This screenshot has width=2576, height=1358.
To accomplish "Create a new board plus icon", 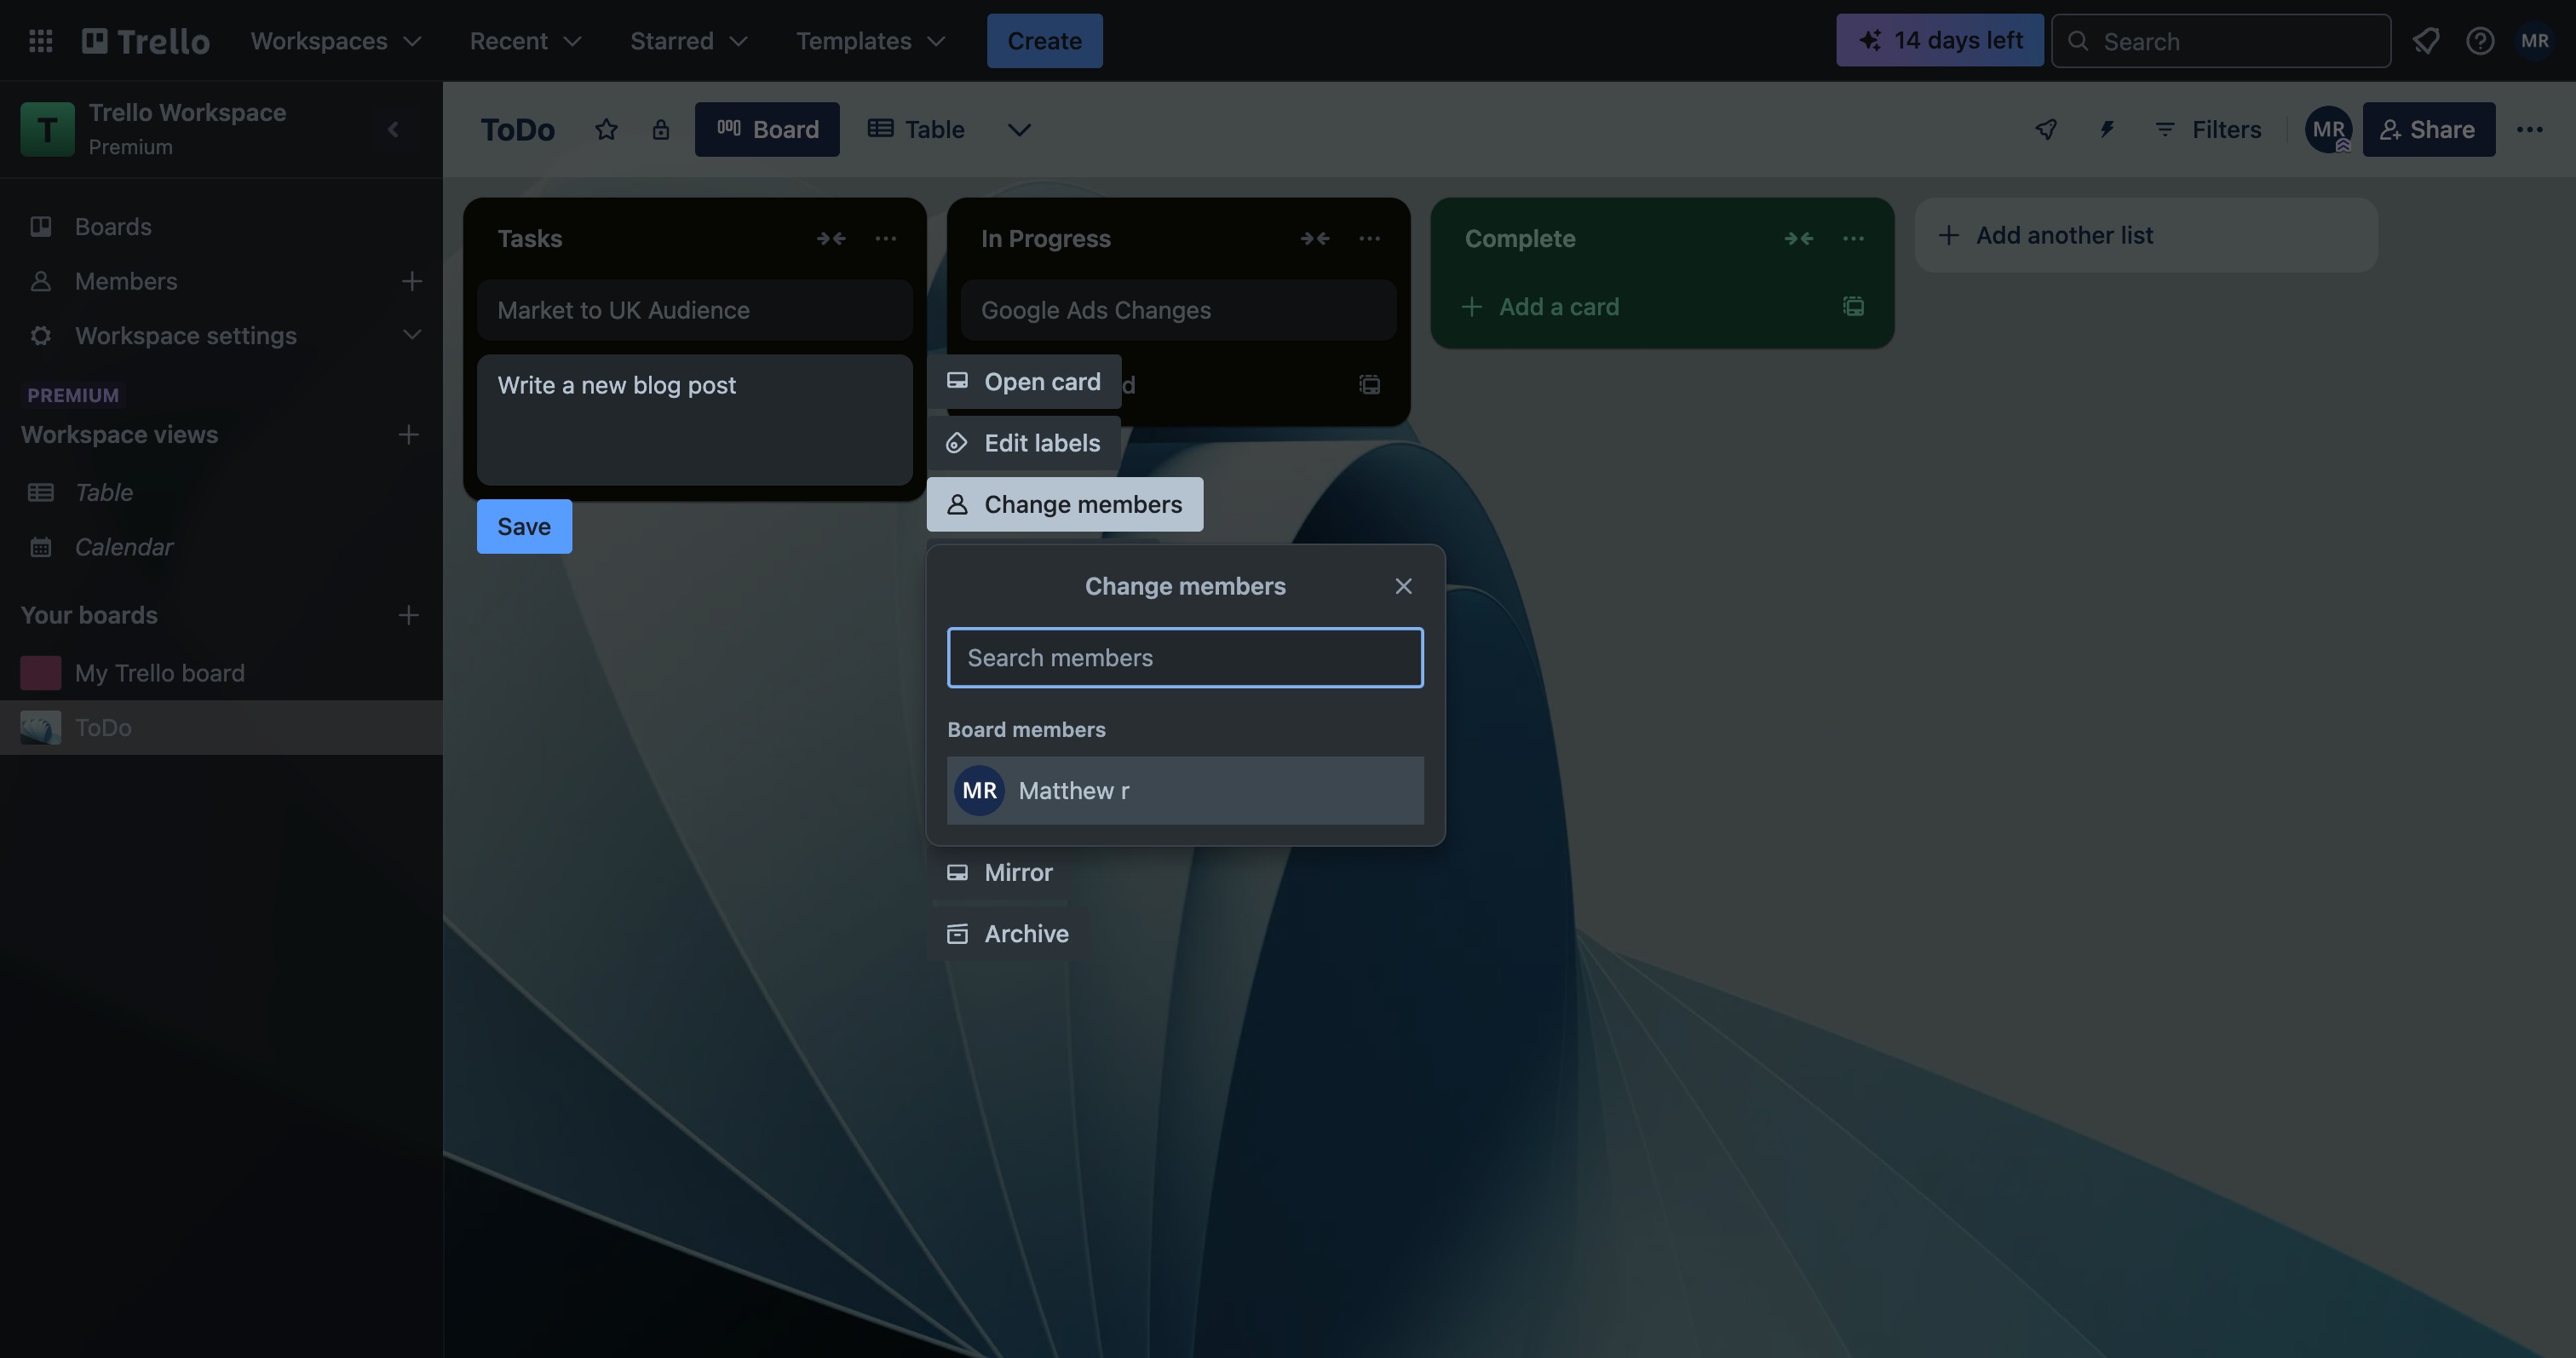I will [x=408, y=615].
